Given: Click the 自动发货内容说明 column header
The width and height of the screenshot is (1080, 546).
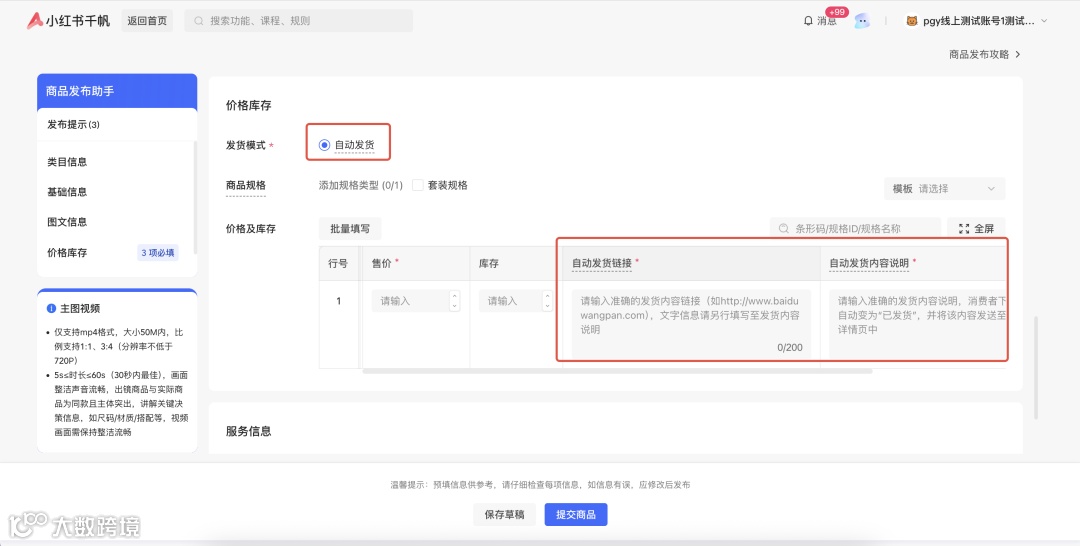Looking at the screenshot, I should point(913,263).
